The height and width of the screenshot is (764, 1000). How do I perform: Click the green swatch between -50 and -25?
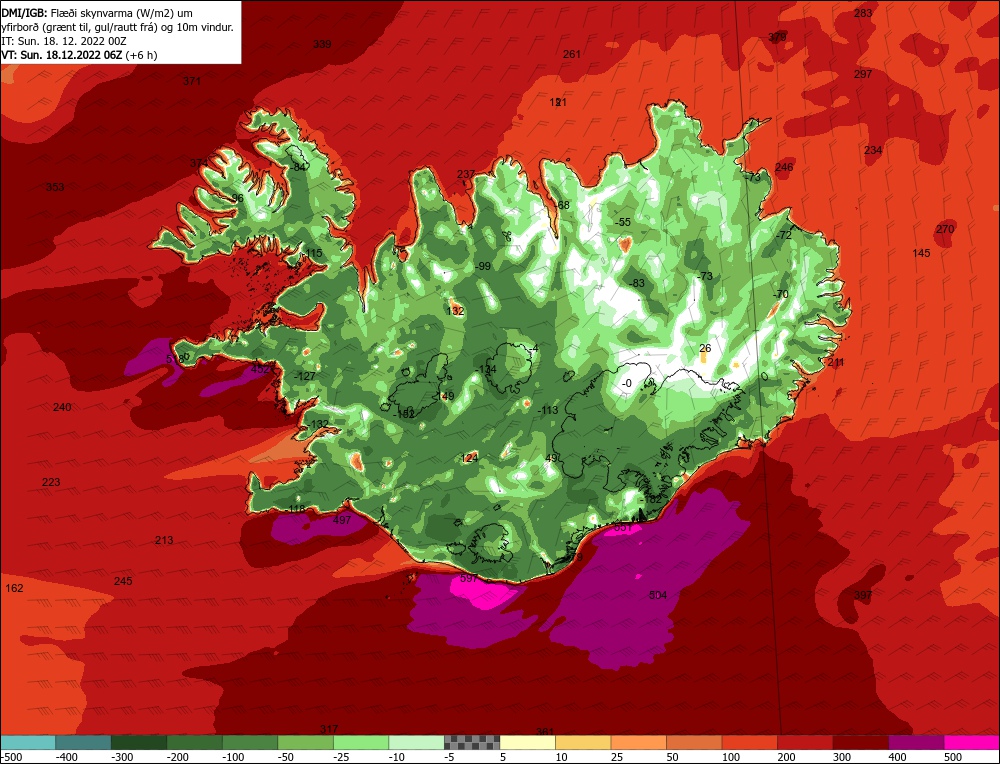[305, 742]
